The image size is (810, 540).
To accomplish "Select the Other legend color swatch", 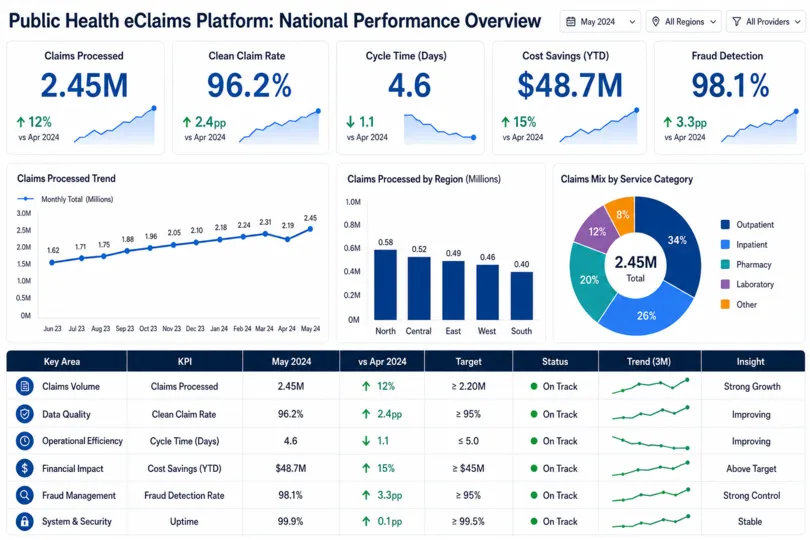I will (725, 304).
